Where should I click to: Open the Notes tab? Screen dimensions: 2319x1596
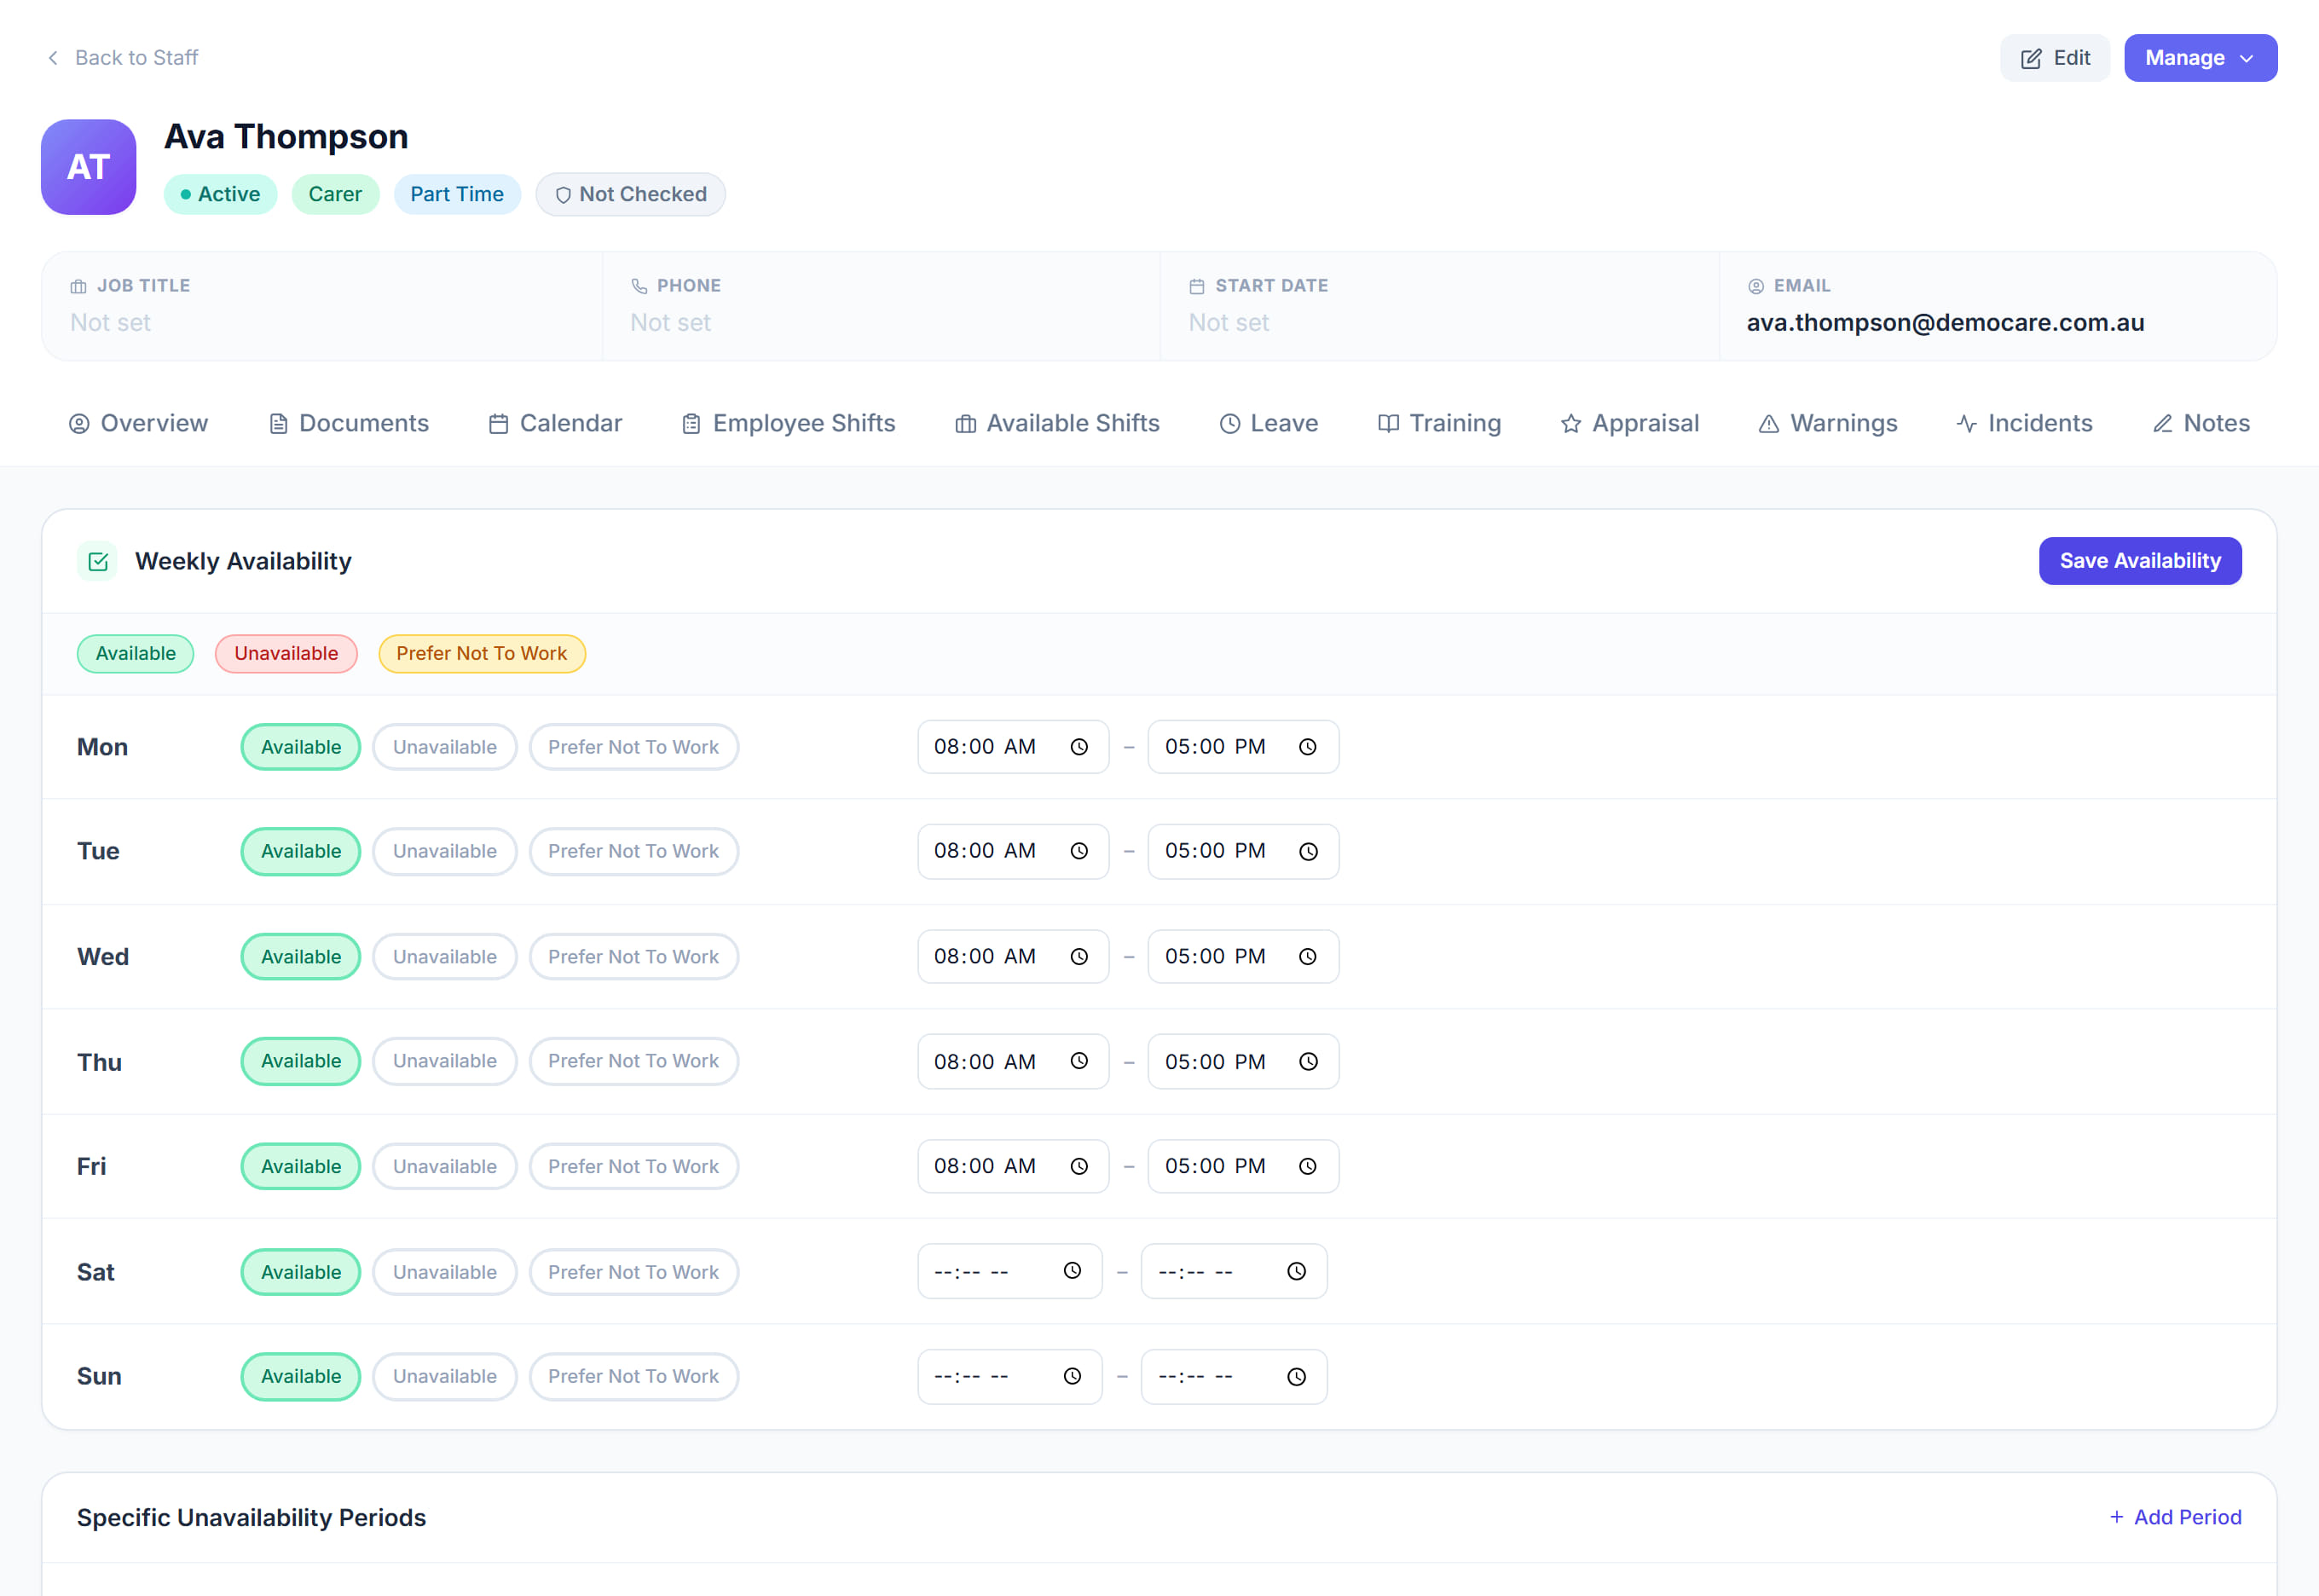pos(2201,423)
